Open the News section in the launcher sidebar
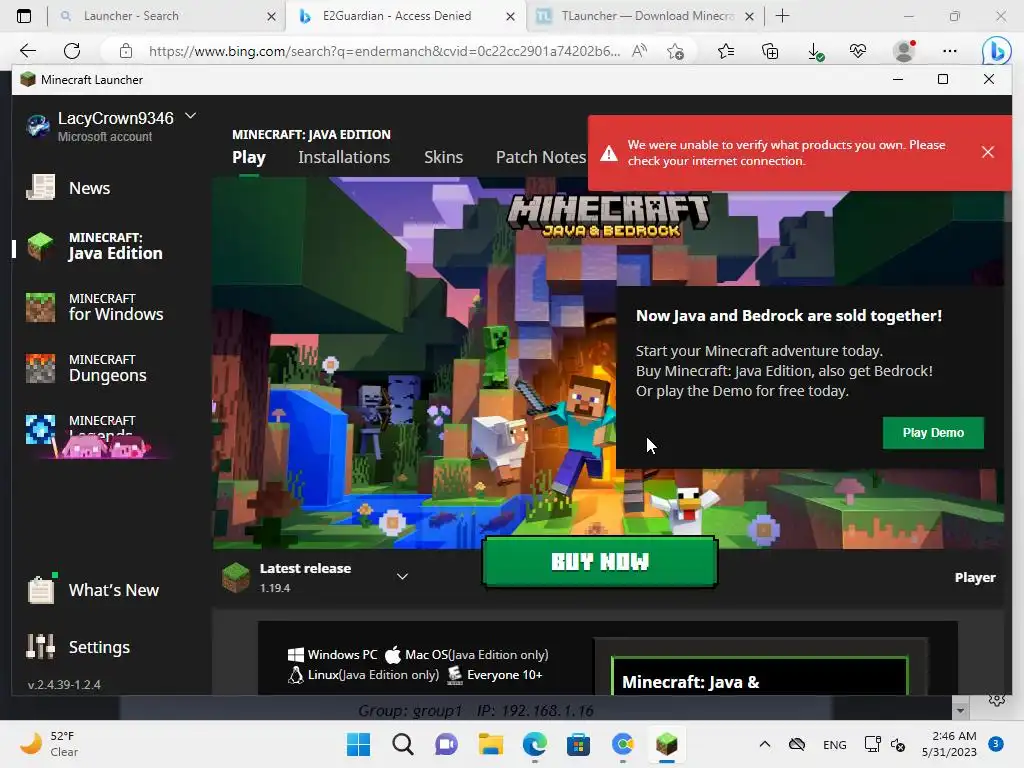This screenshot has width=1024, height=768. coord(68,188)
